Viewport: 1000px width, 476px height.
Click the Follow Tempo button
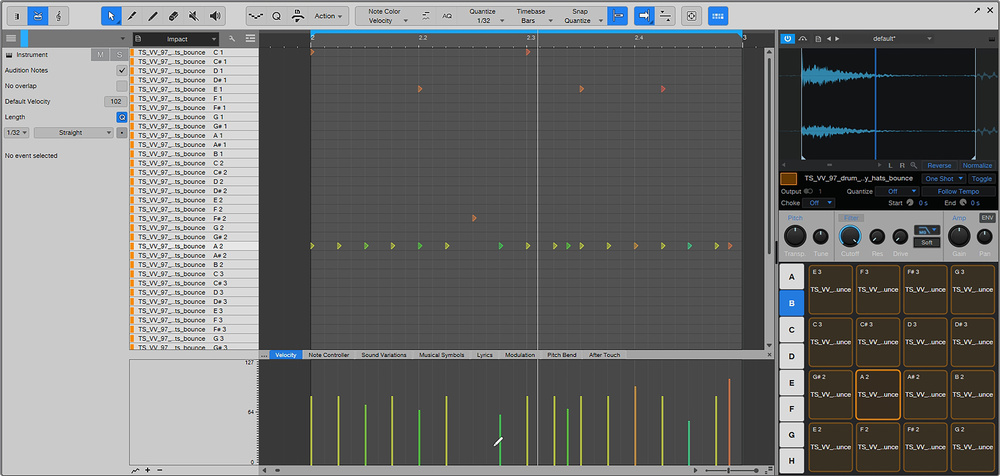tap(959, 191)
